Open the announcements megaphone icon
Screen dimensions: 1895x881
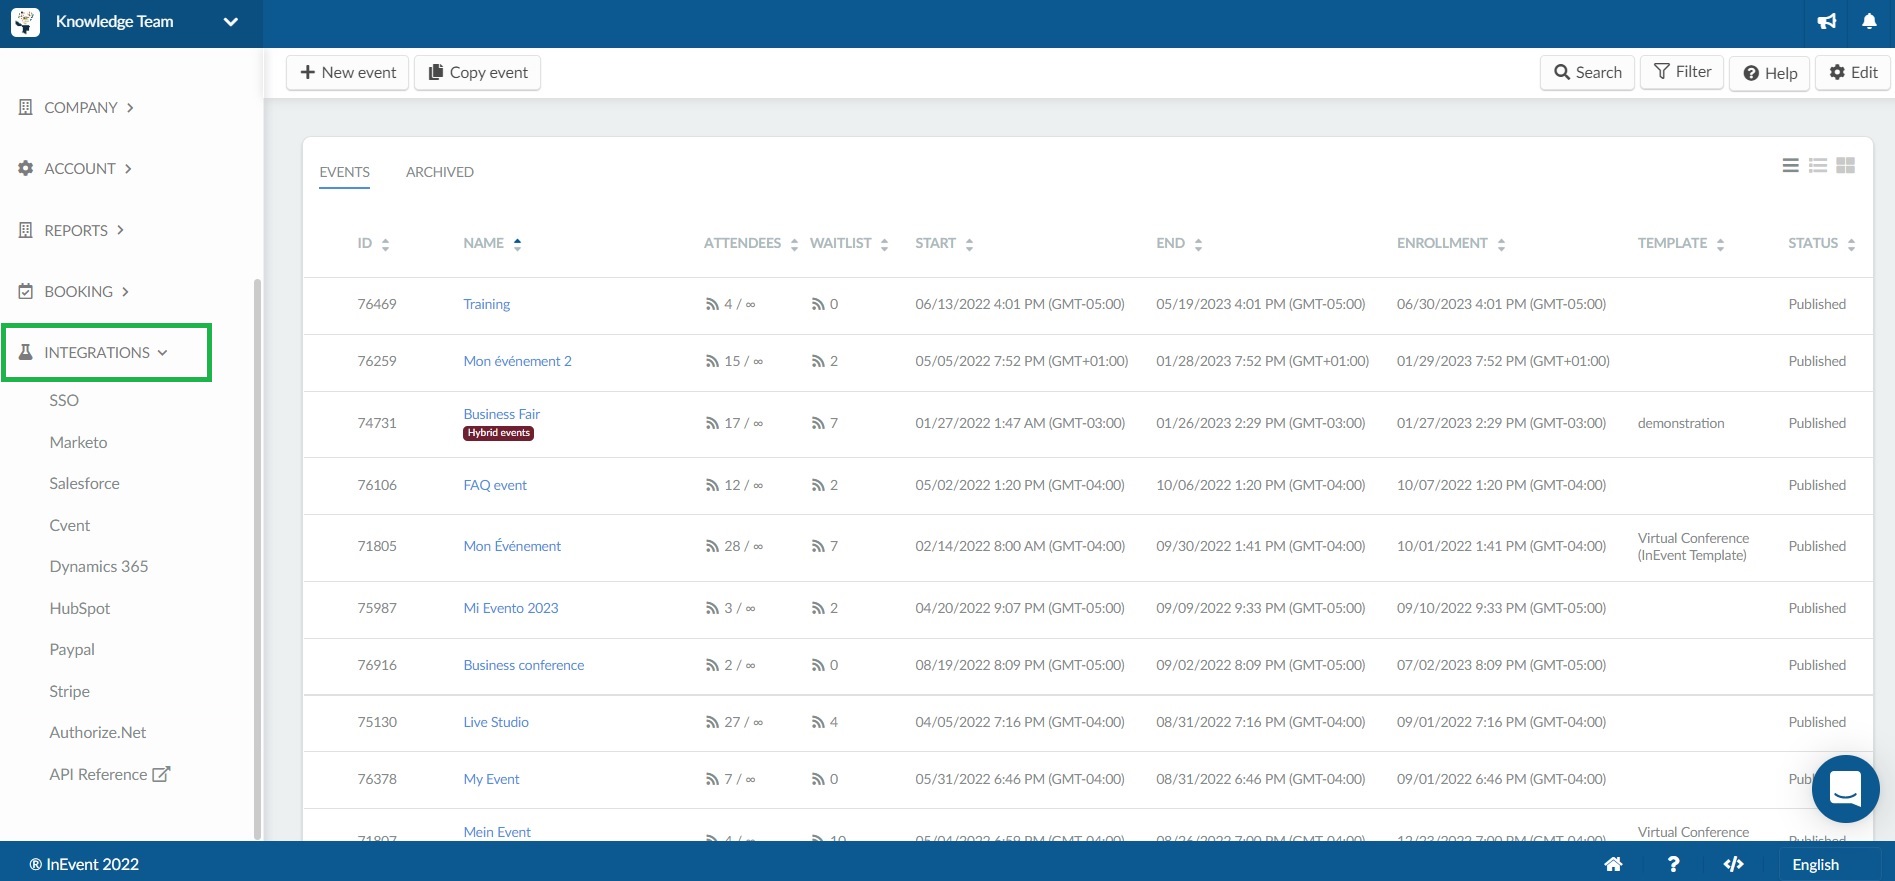(1827, 21)
